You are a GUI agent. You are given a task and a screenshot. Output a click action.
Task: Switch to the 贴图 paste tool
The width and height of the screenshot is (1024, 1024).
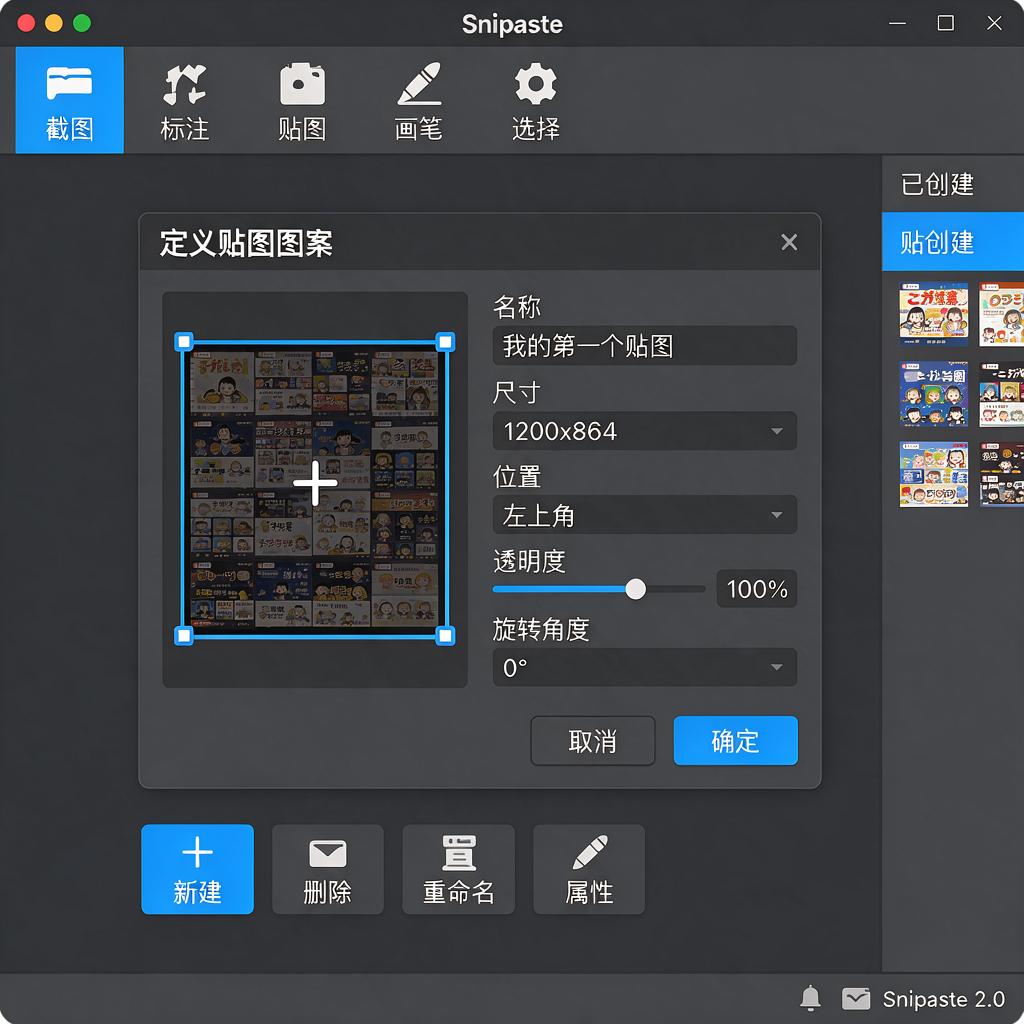click(302, 103)
